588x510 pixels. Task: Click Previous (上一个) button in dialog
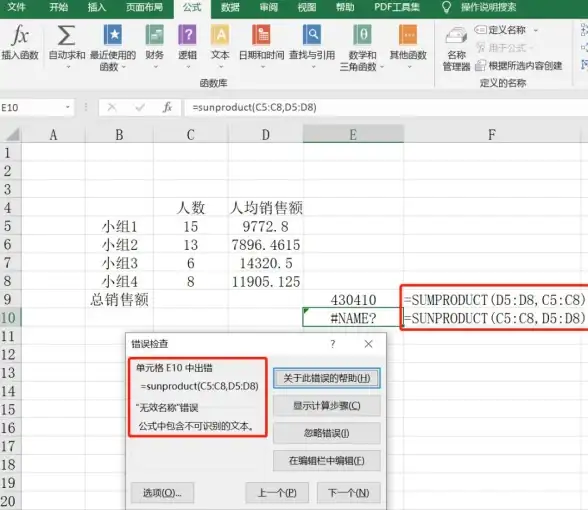tap(277, 493)
